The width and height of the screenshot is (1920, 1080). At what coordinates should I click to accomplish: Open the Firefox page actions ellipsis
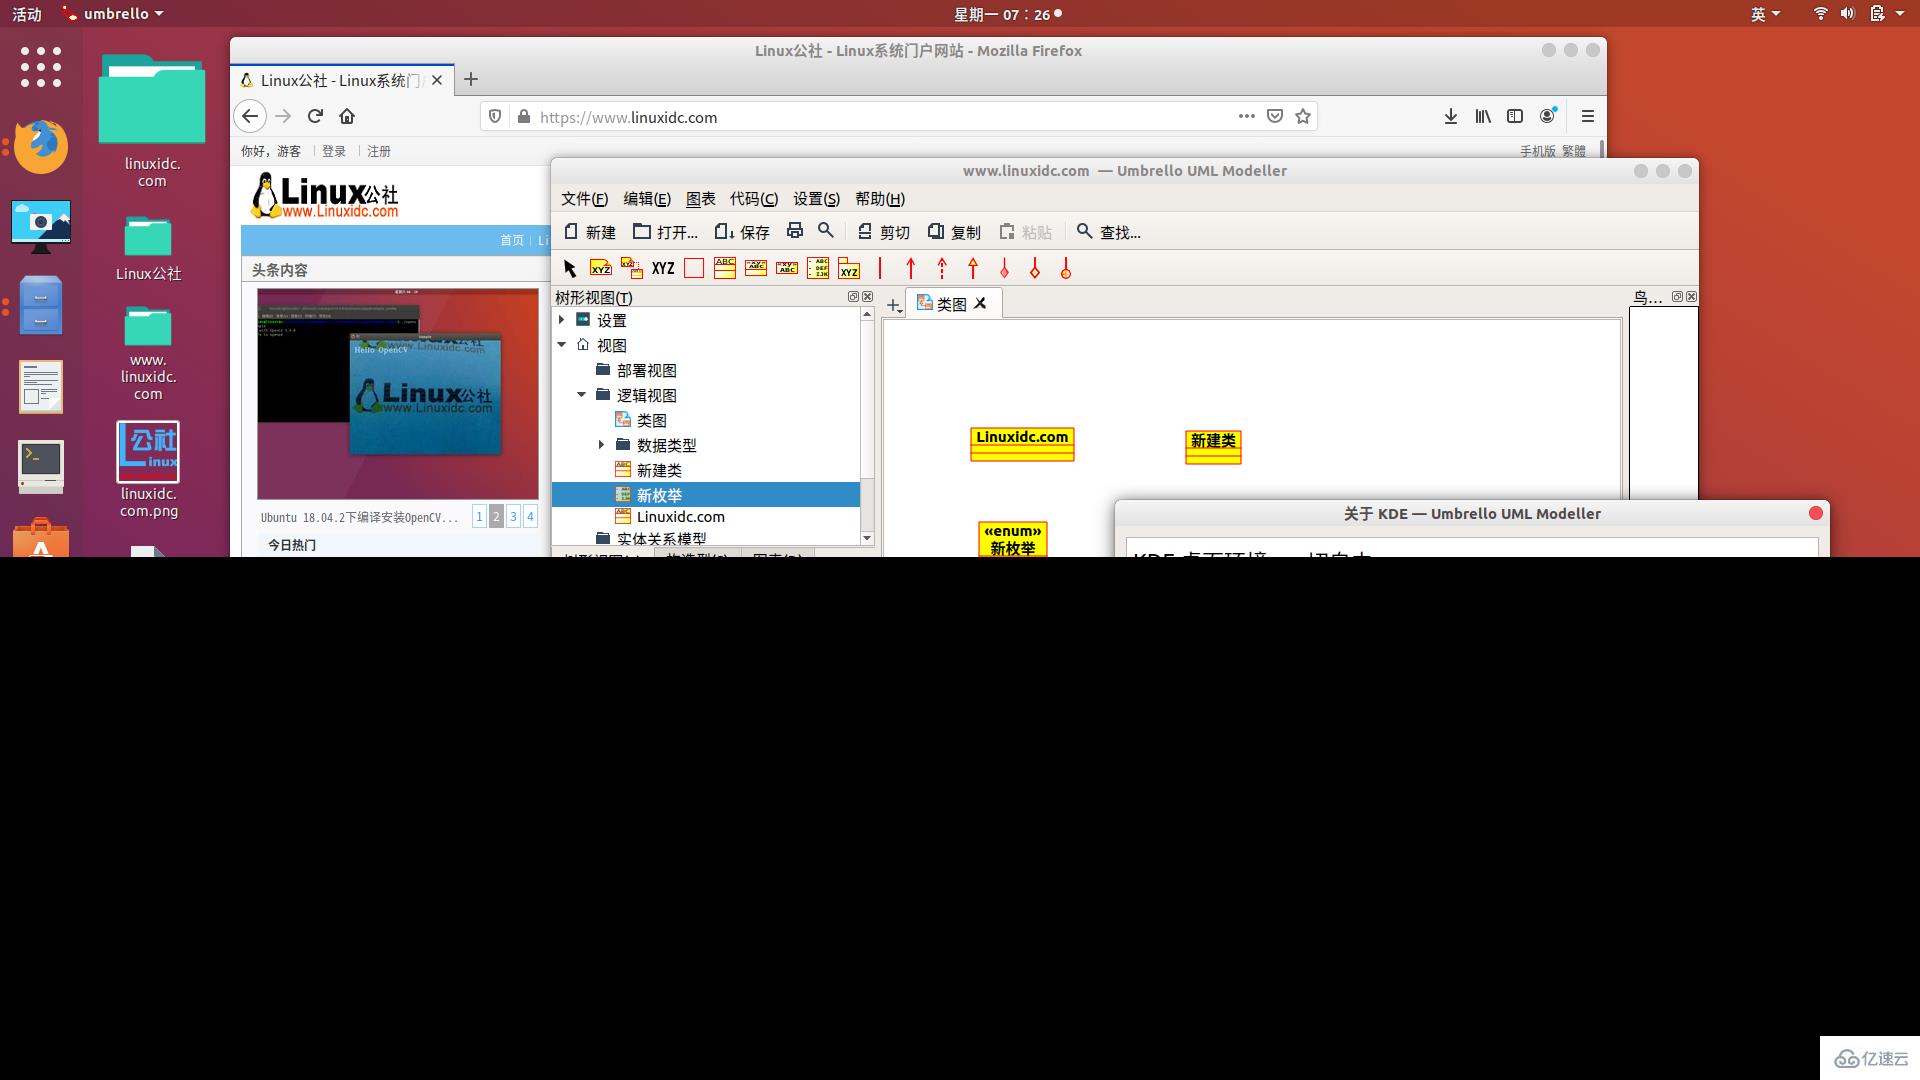pyautogui.click(x=1246, y=116)
